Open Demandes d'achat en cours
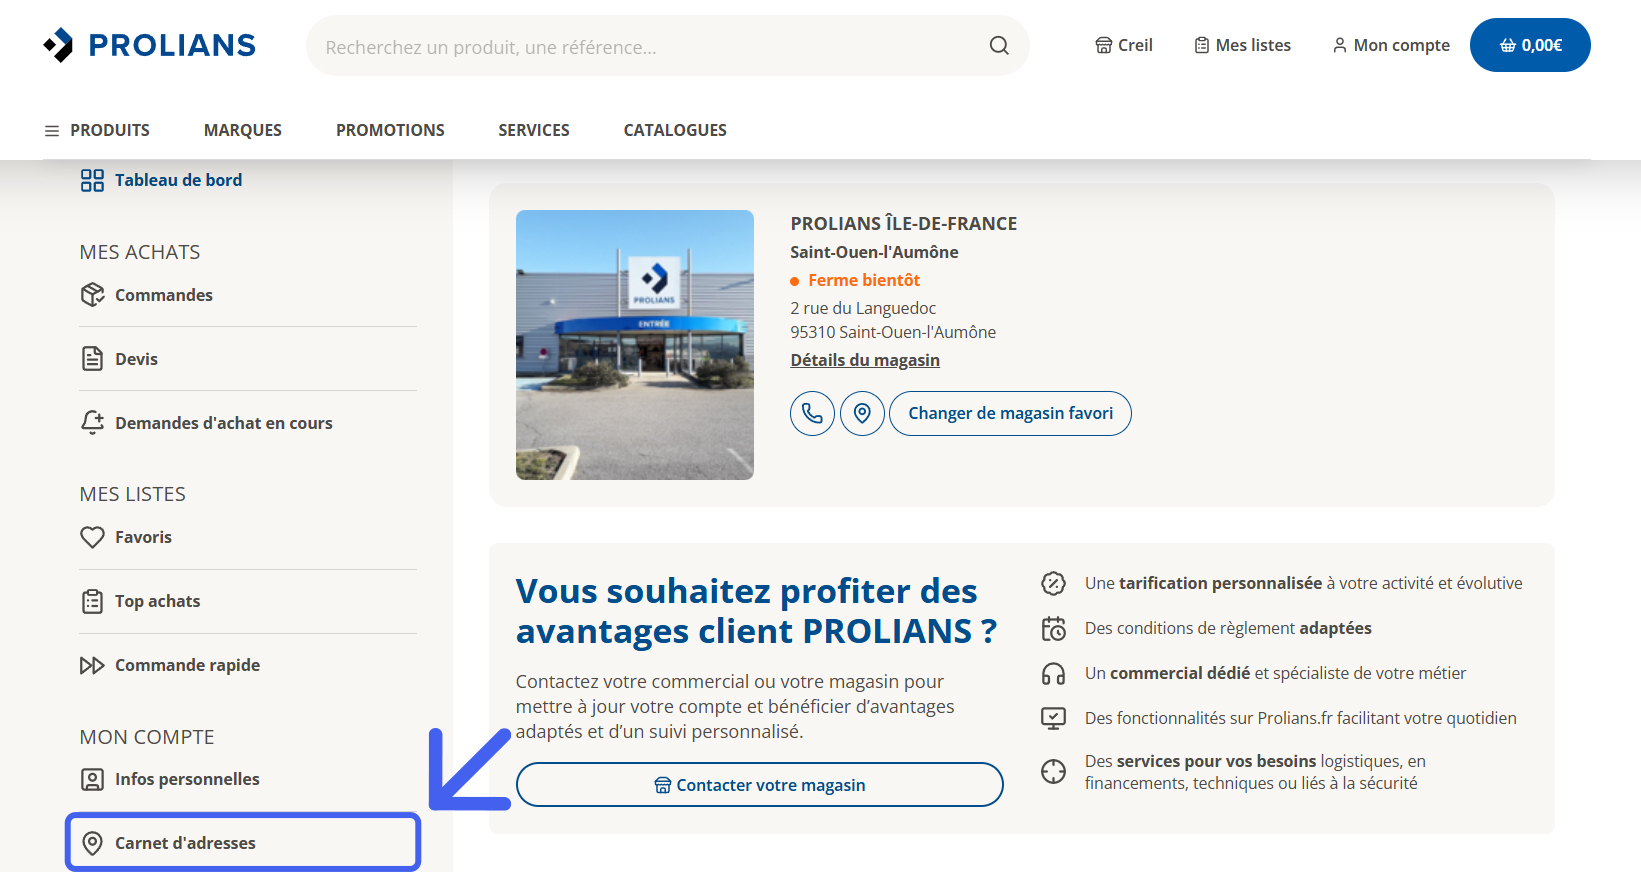Screen dimensions: 1641x872 pyautogui.click(x=248, y=423)
